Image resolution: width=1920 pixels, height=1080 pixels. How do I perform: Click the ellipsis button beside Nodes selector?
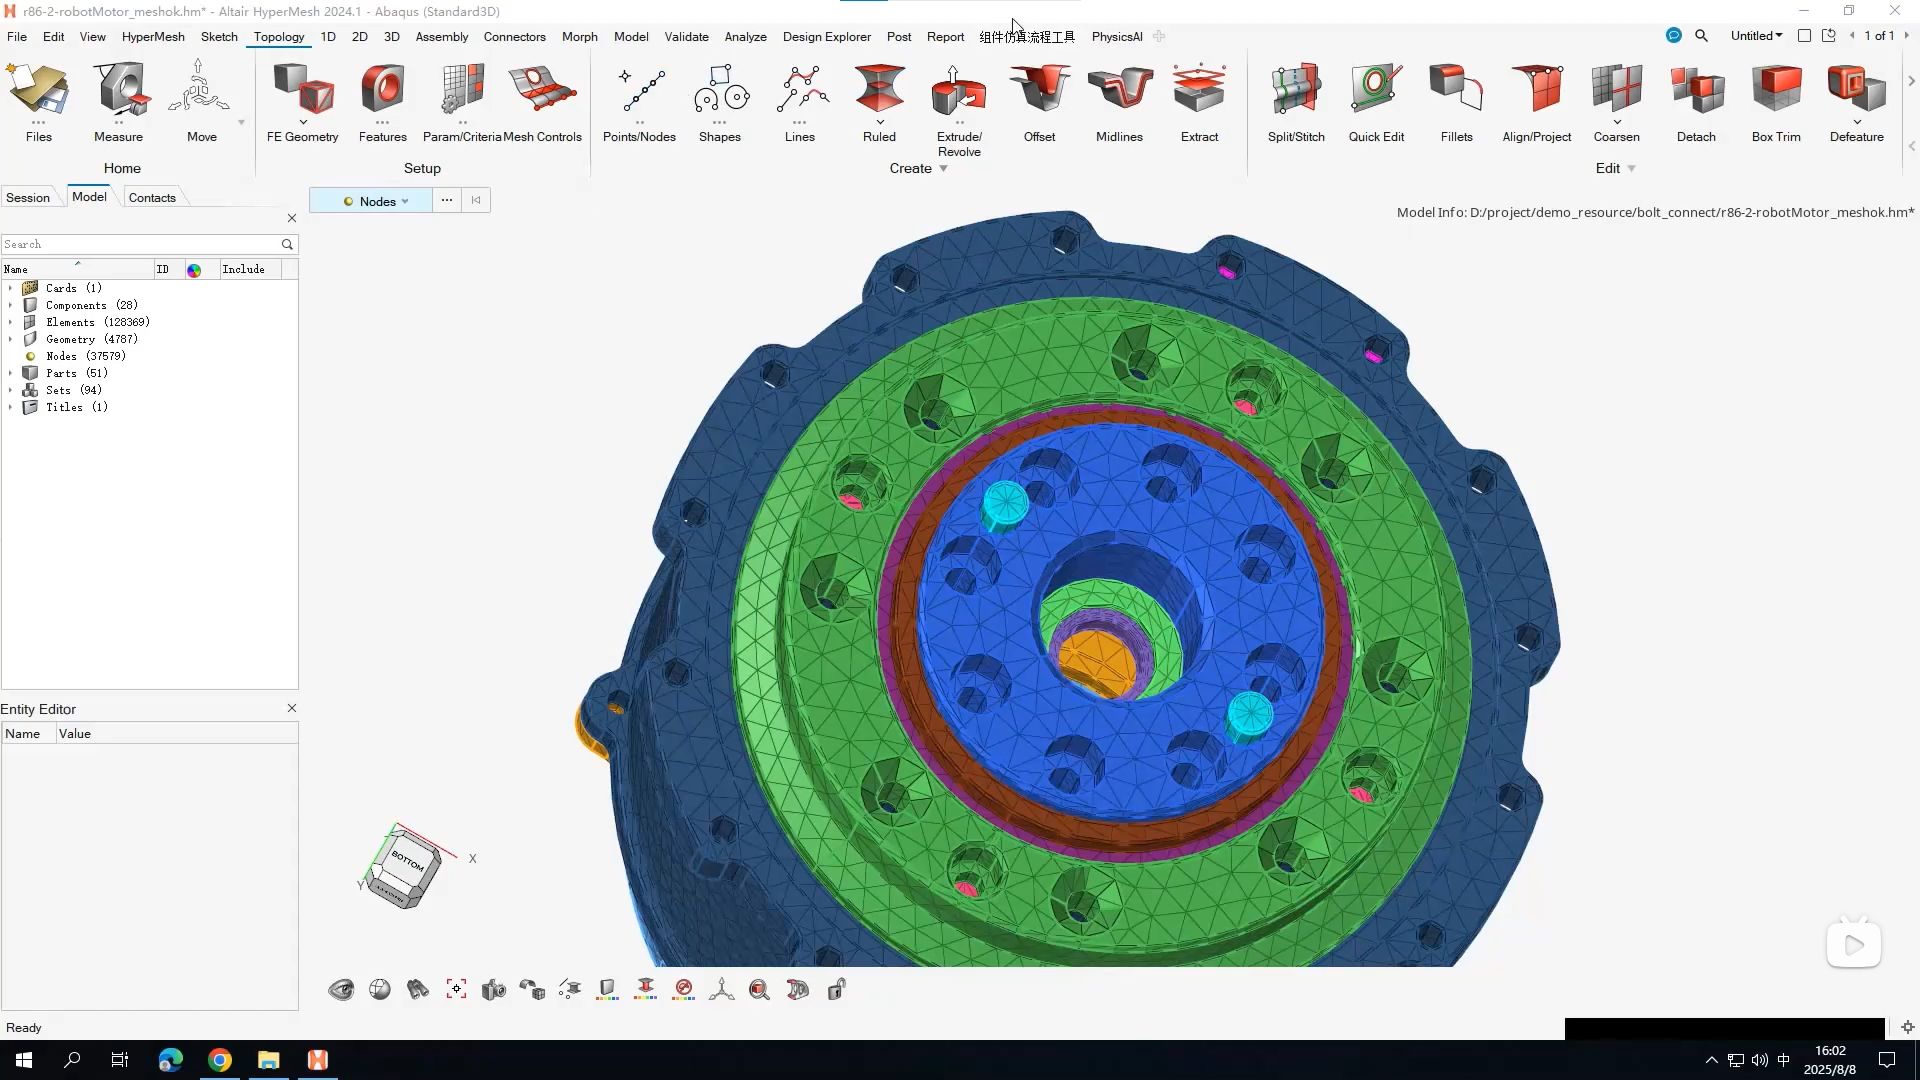coord(447,201)
